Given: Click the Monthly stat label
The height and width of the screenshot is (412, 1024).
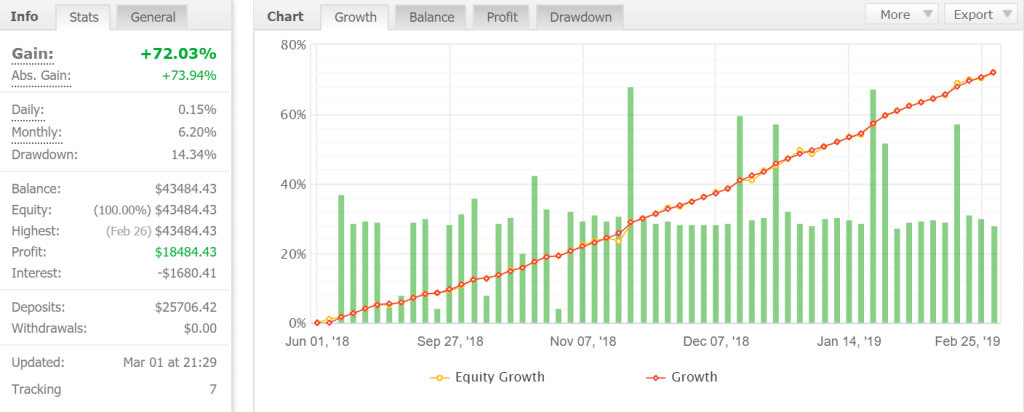Looking at the screenshot, I should point(35,132).
